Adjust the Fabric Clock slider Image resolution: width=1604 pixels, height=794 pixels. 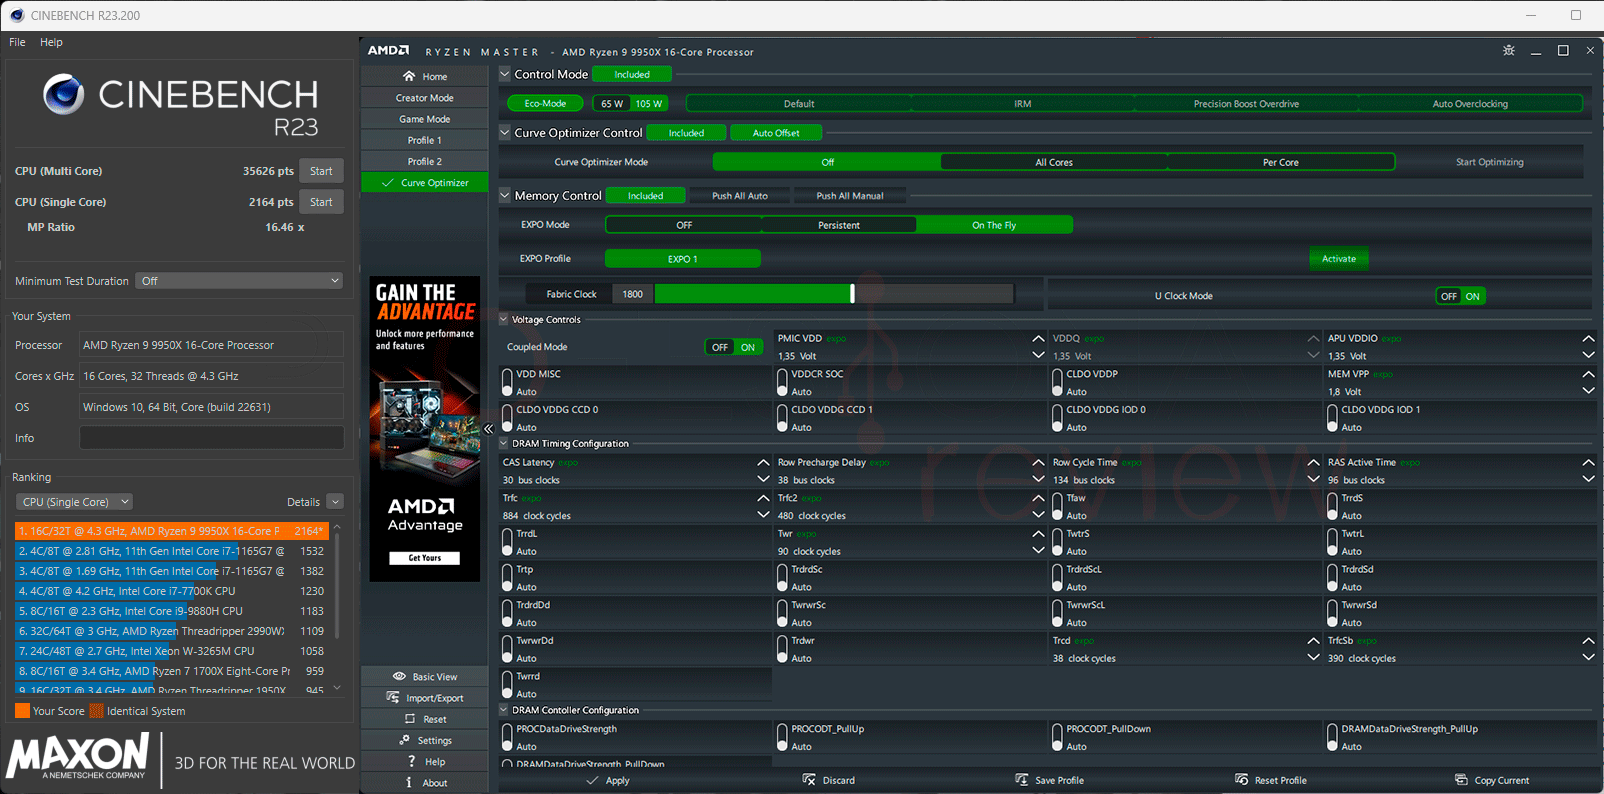[x=852, y=294]
